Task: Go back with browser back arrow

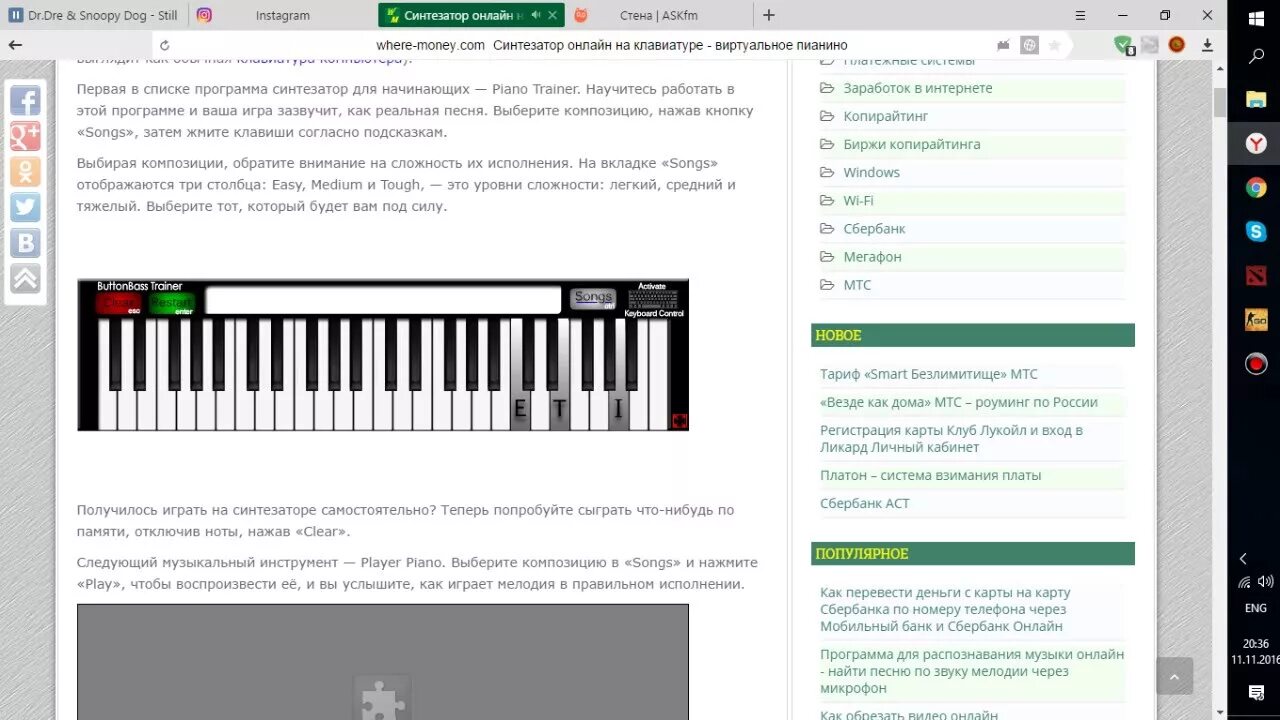Action: [x=15, y=45]
